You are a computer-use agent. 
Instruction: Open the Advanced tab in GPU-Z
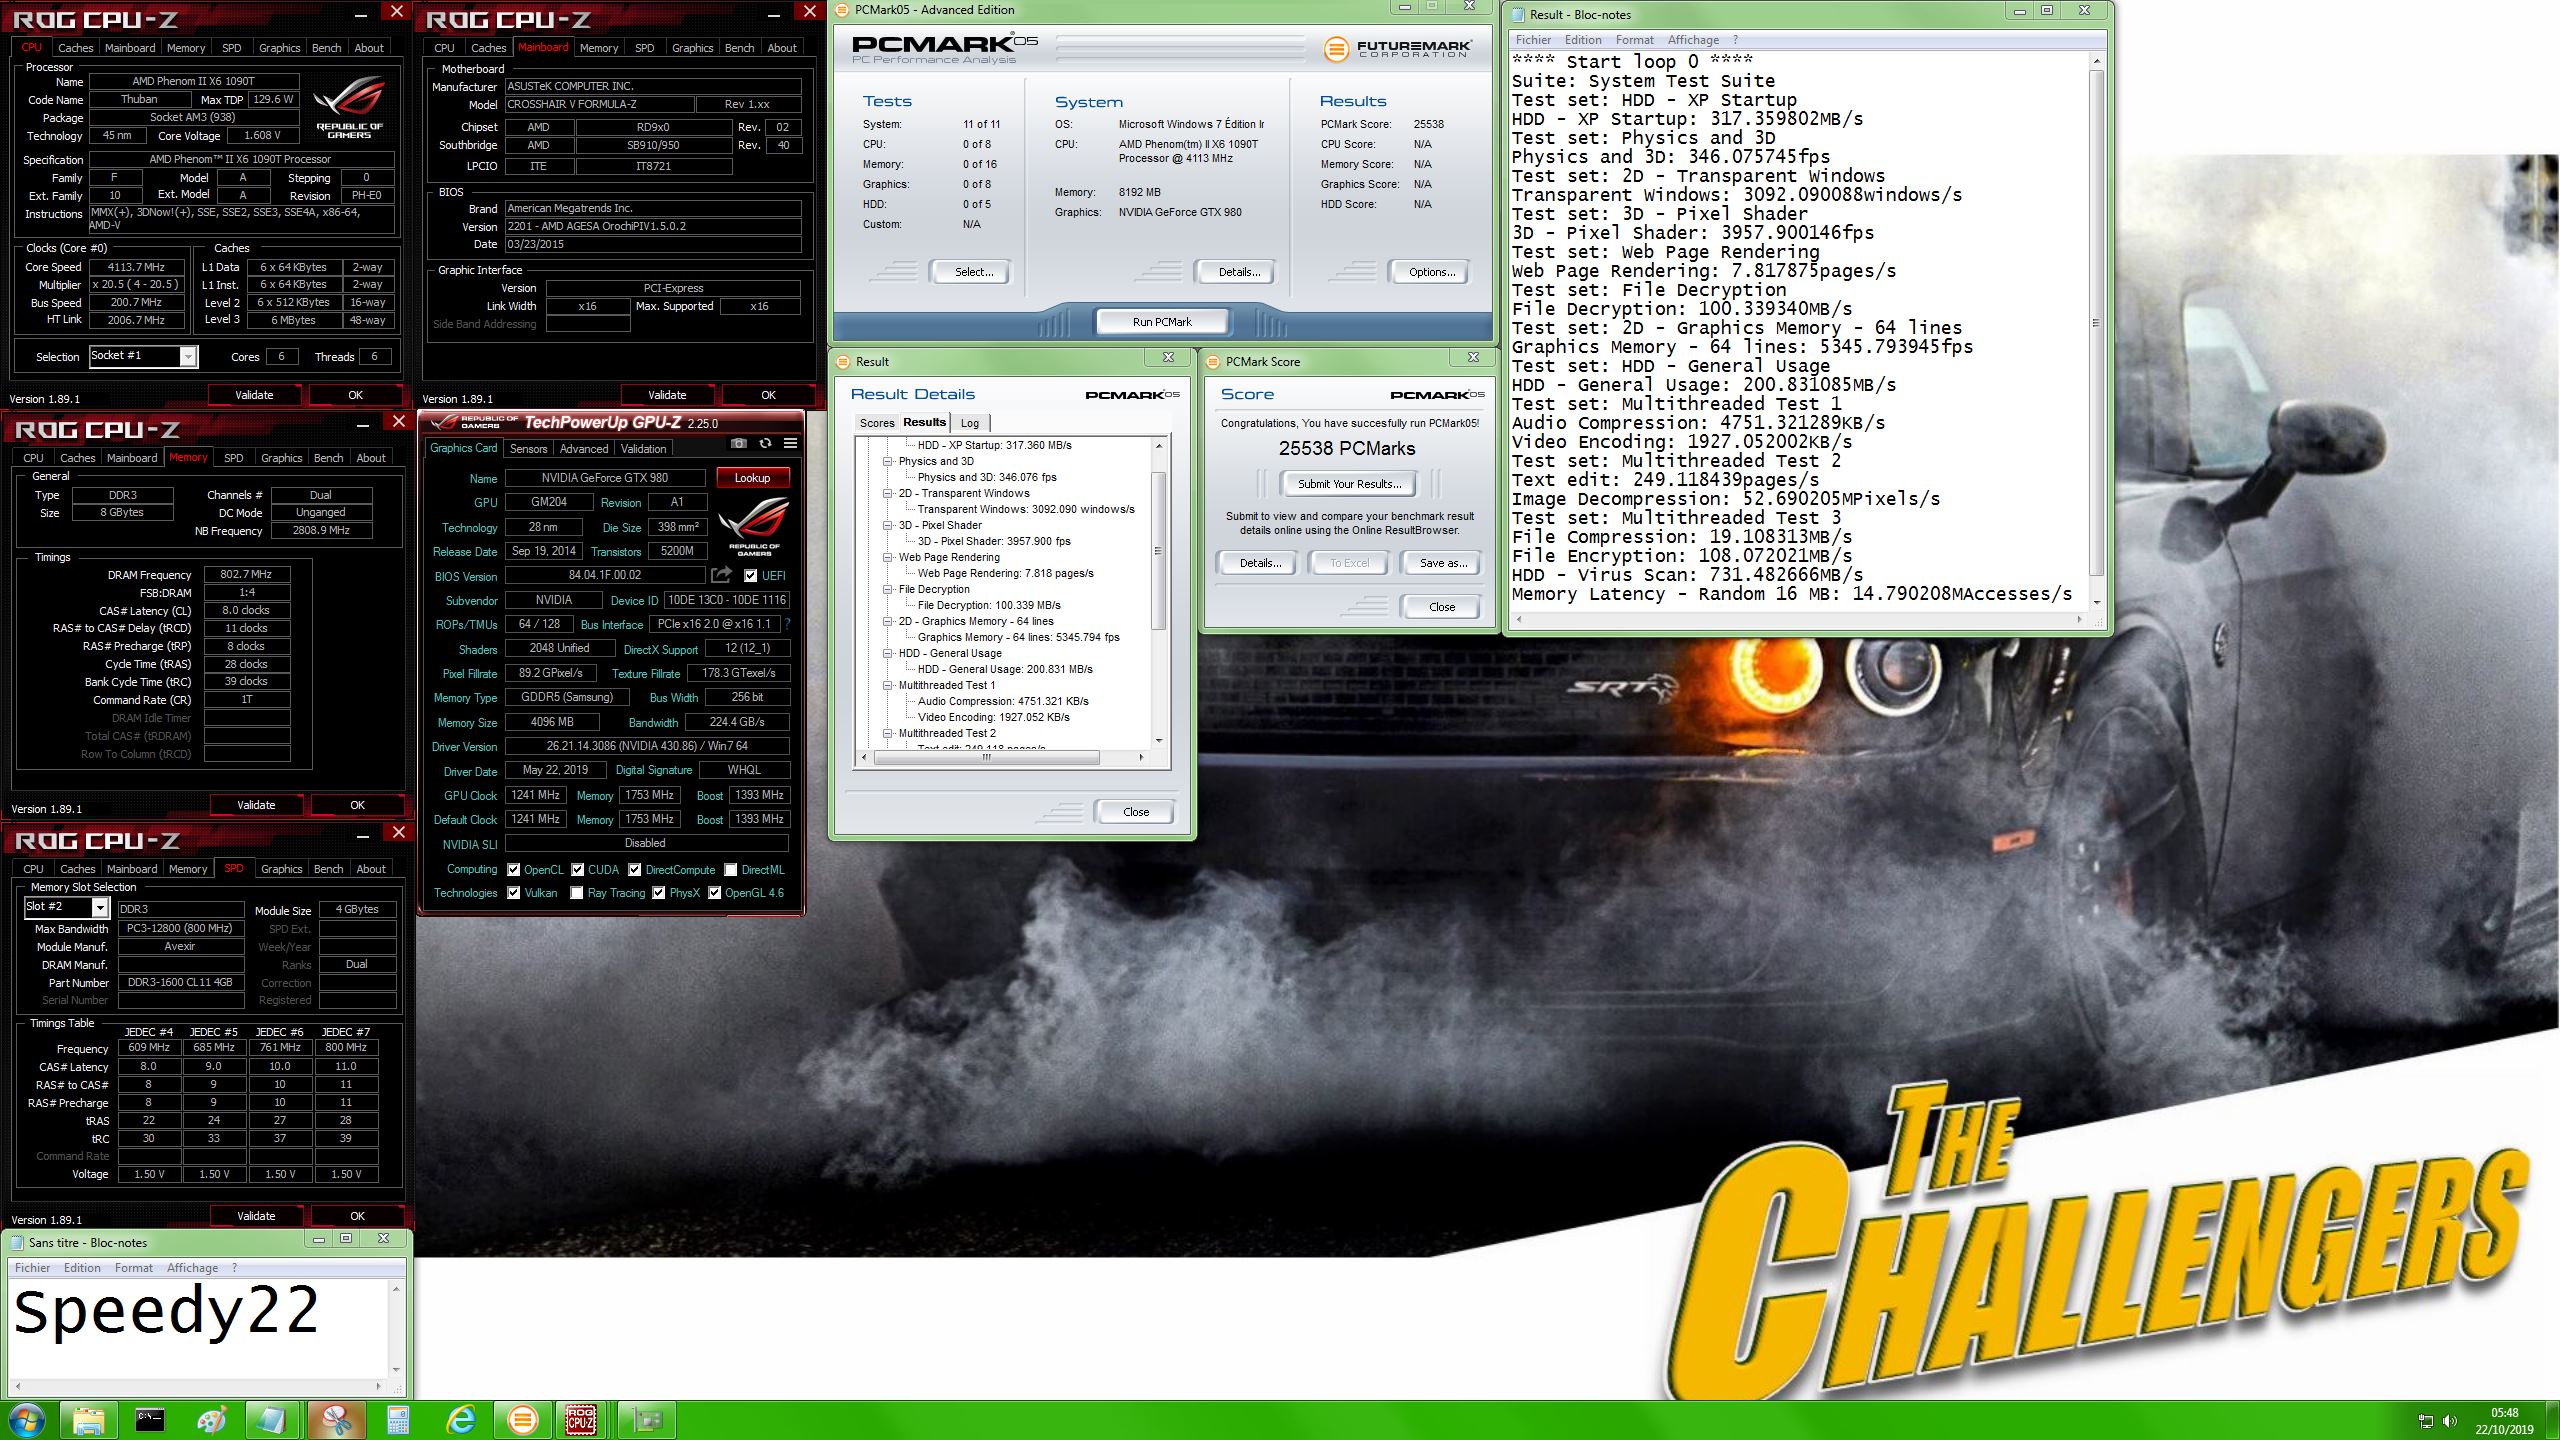(x=584, y=449)
